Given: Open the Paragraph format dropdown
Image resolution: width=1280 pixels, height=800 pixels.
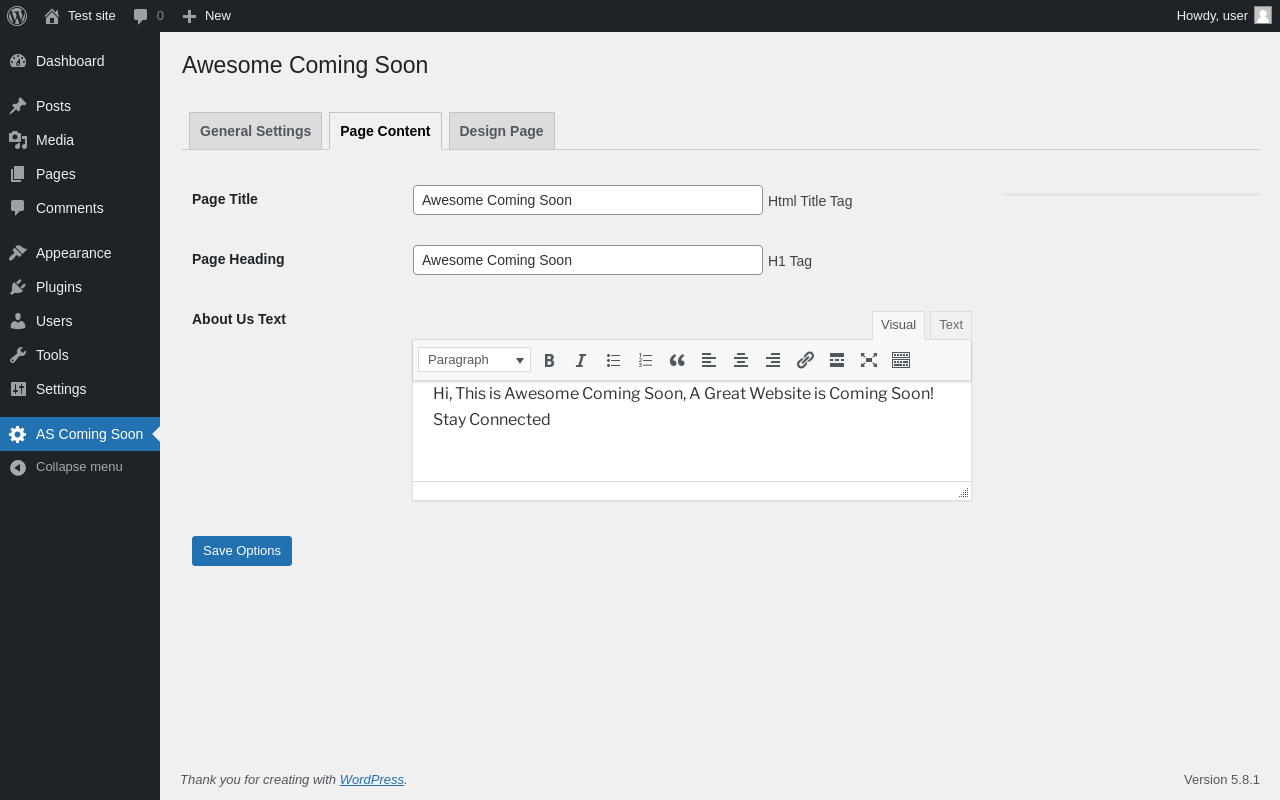Looking at the screenshot, I should point(475,360).
